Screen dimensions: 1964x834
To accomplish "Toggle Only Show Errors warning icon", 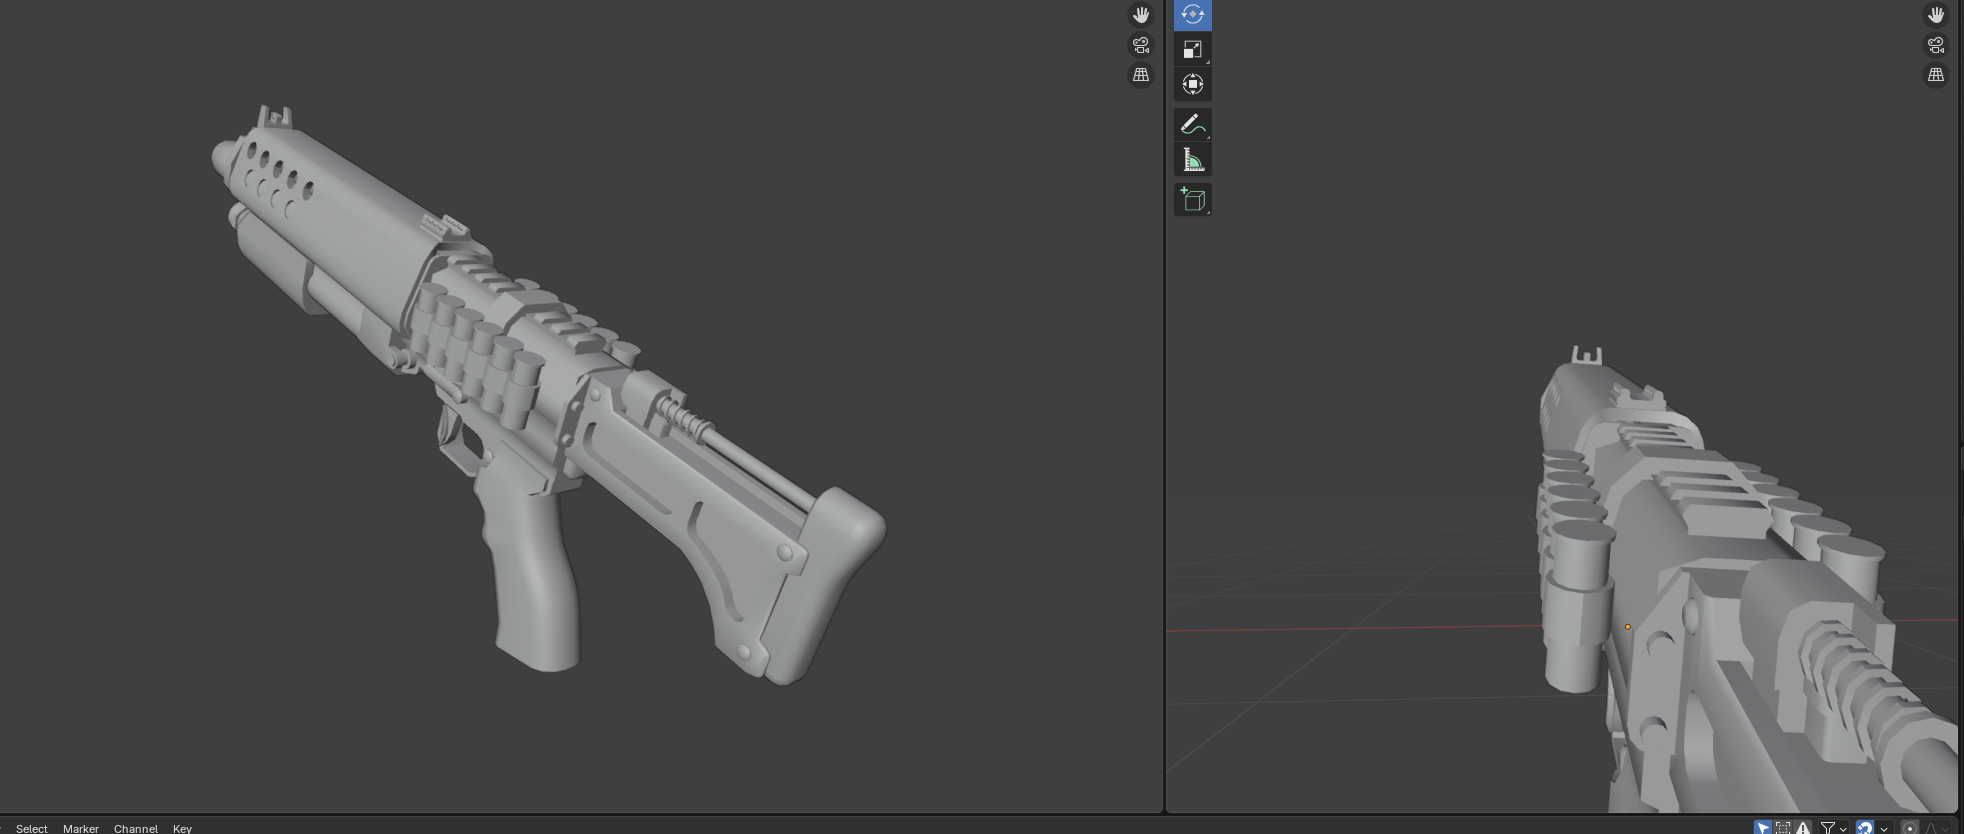I will click(1803, 827).
